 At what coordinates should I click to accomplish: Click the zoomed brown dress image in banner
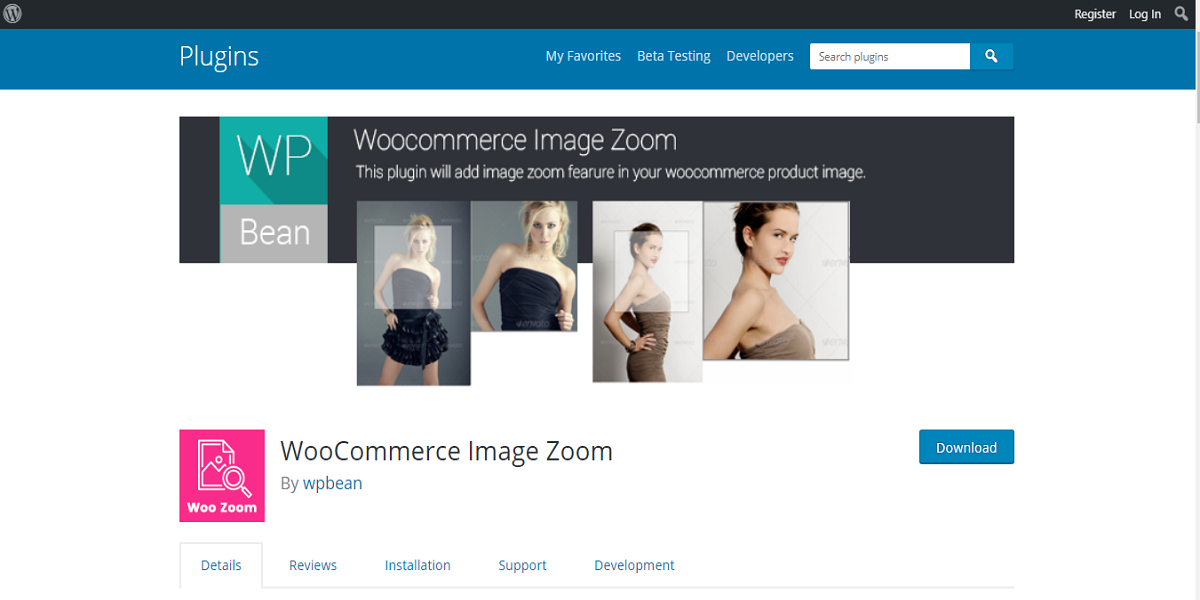tap(776, 281)
